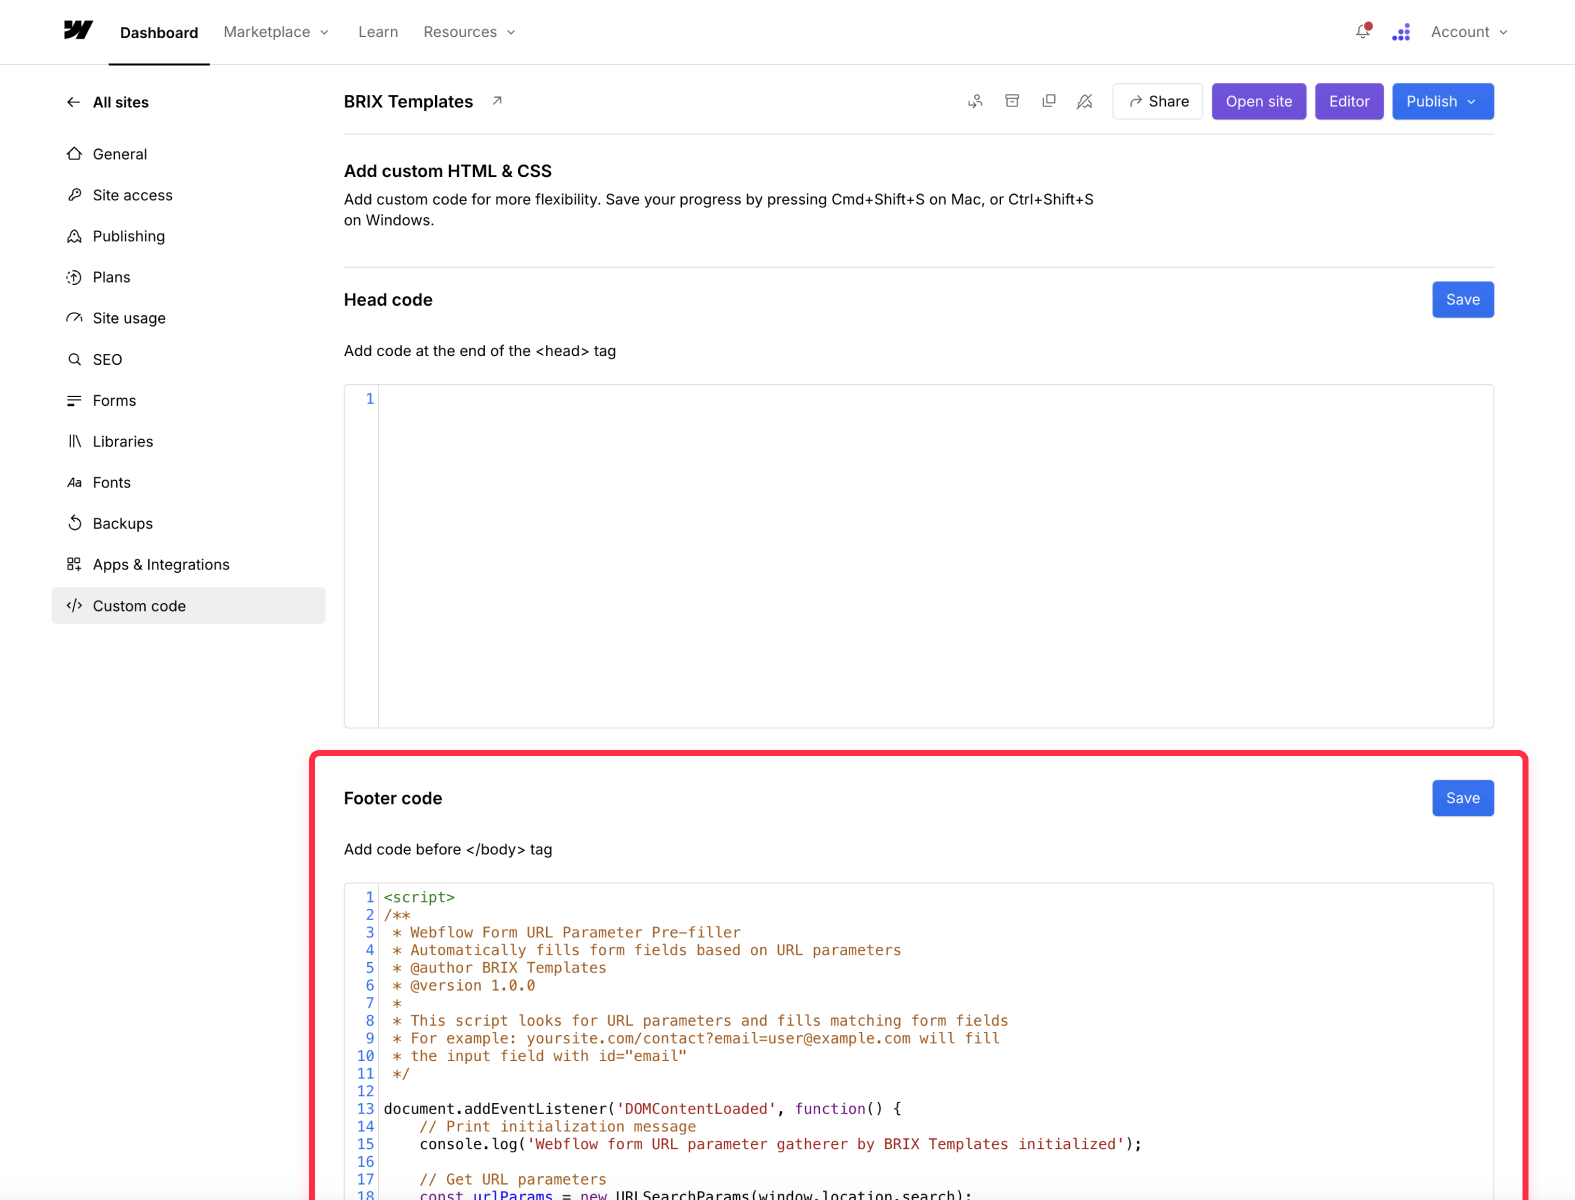Image resolution: width=1575 pixels, height=1200 pixels.
Task: Open the Account dropdown menu
Action: tap(1469, 32)
